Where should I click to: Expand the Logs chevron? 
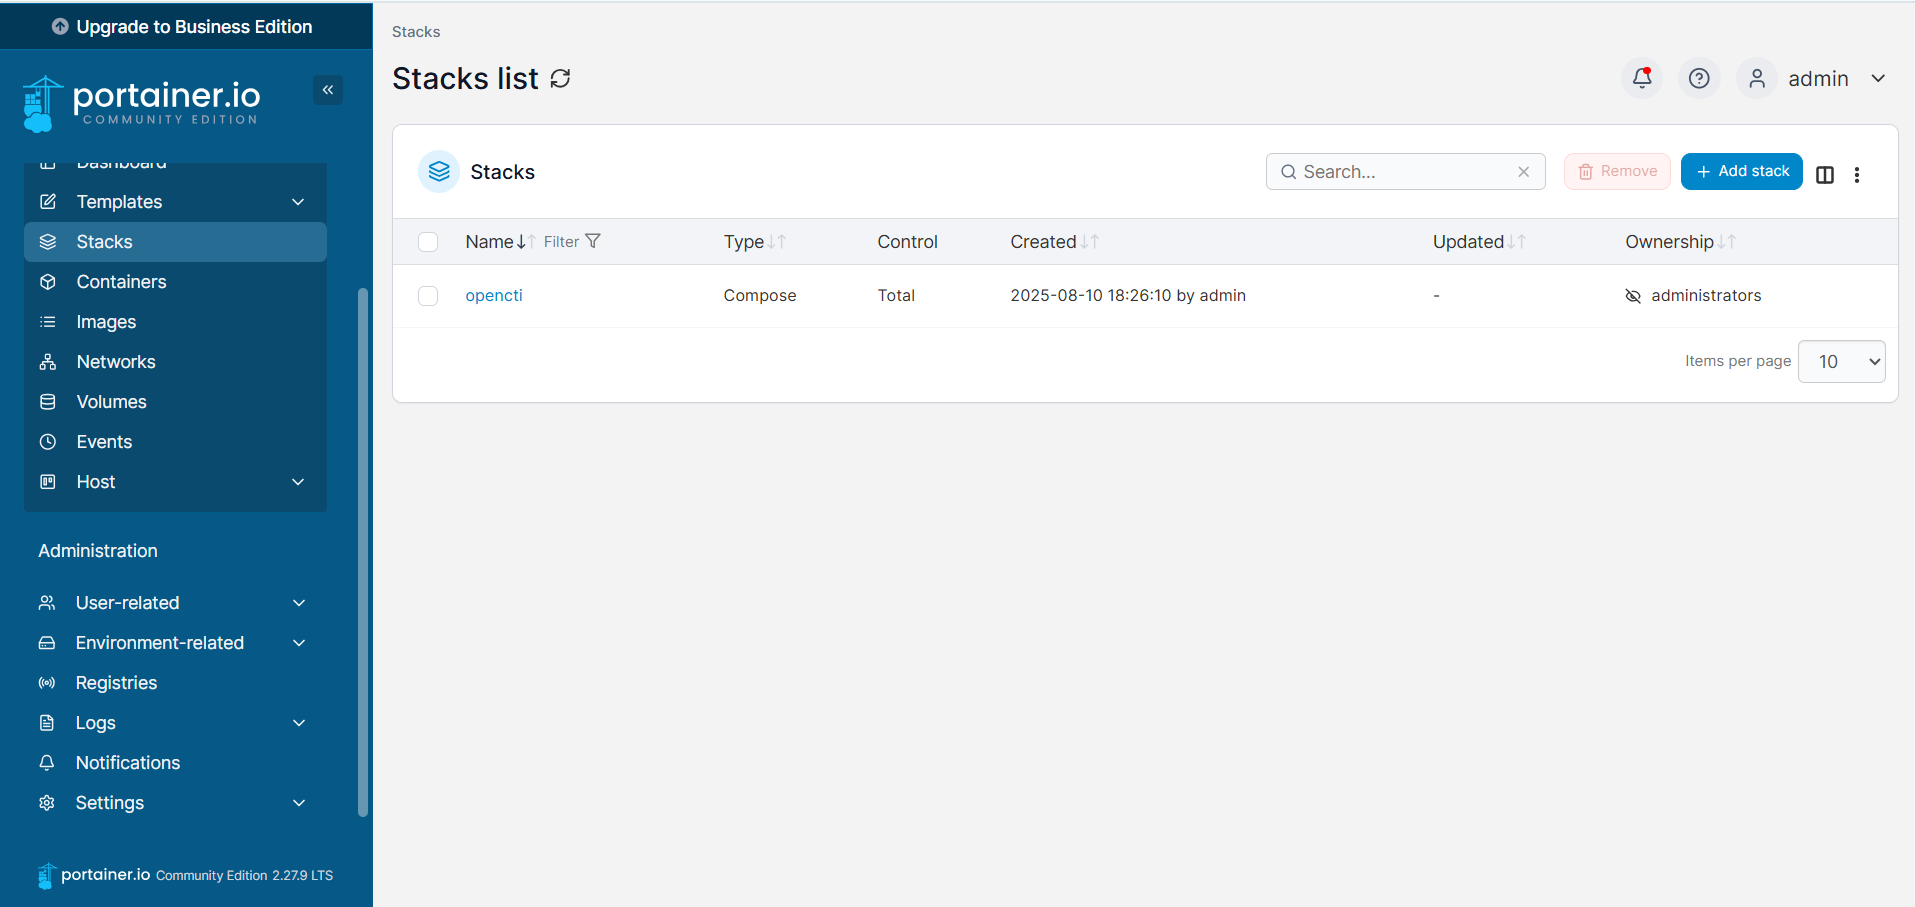(x=299, y=723)
